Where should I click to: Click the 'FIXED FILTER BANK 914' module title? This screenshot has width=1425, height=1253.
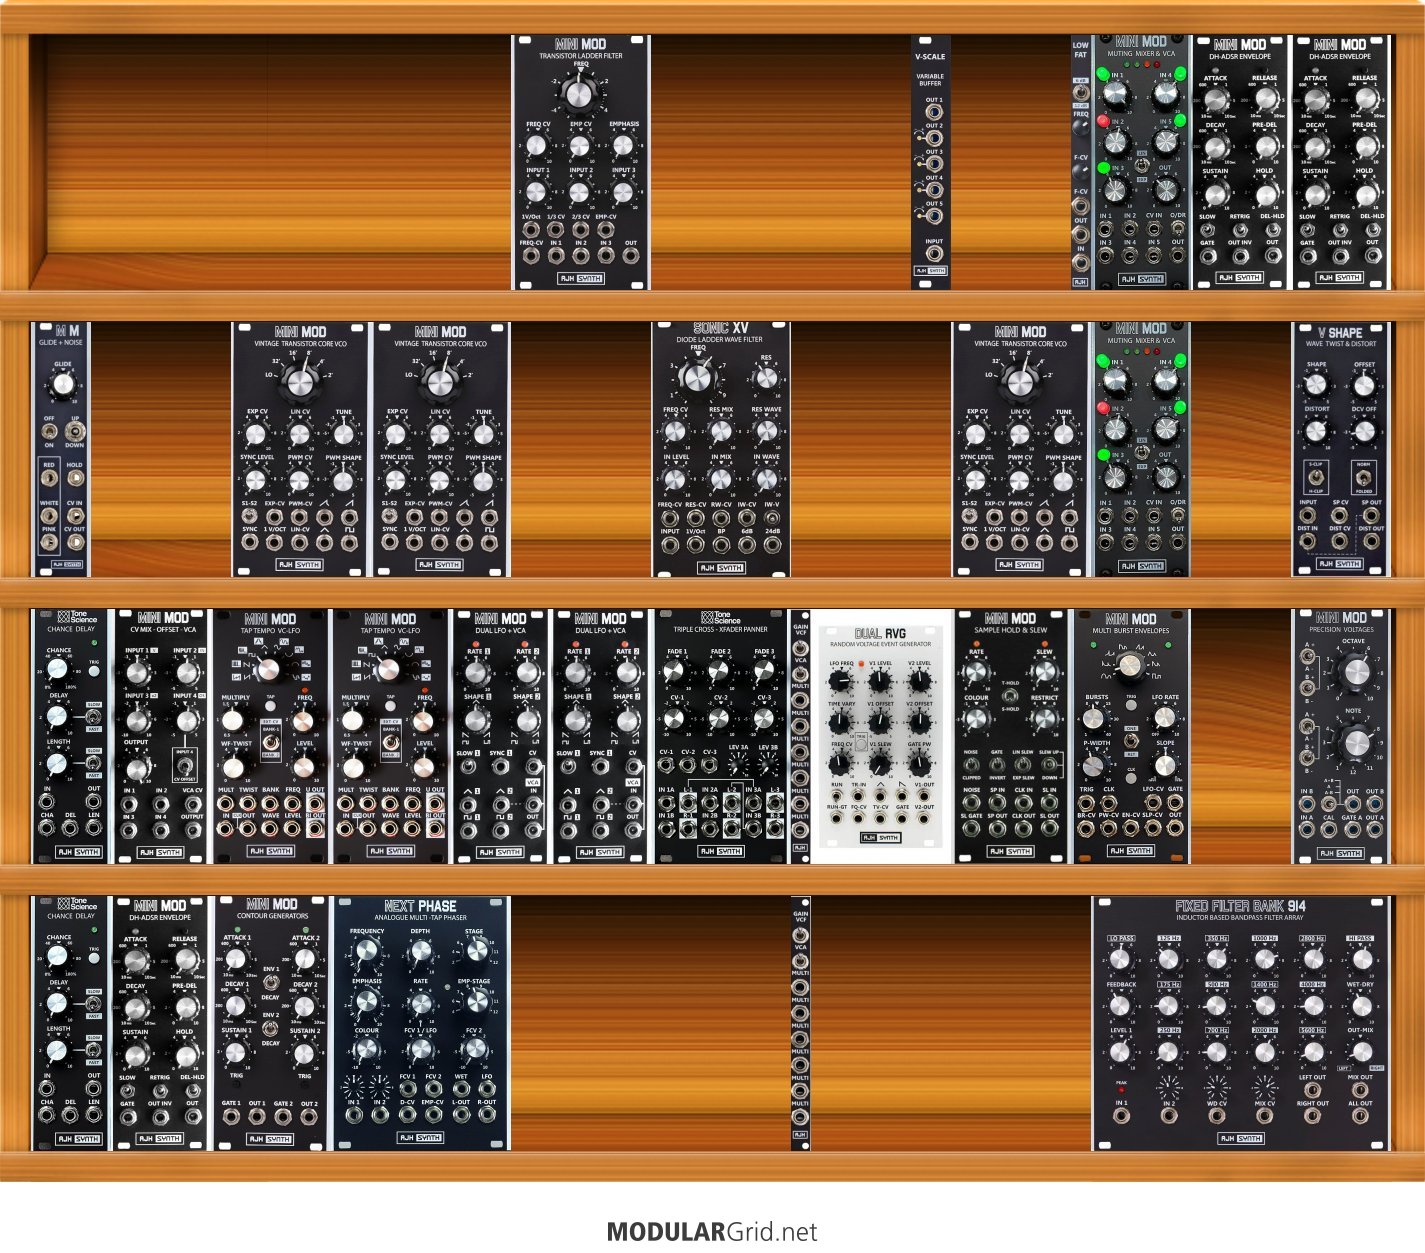pos(1240,906)
